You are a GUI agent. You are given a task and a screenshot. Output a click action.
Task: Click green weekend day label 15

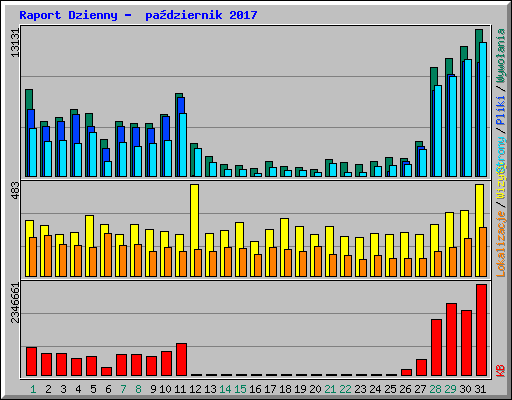(x=240, y=389)
